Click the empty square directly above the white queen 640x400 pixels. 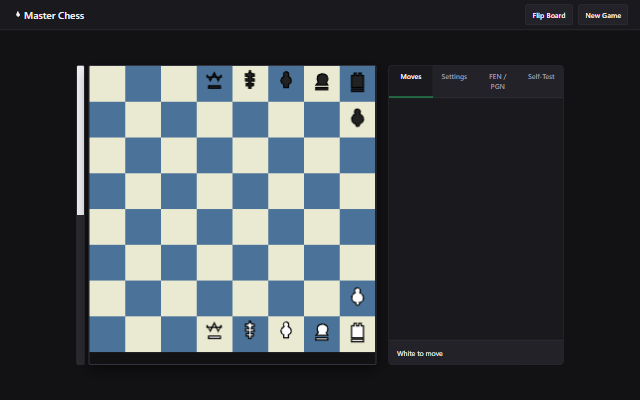tap(214, 298)
